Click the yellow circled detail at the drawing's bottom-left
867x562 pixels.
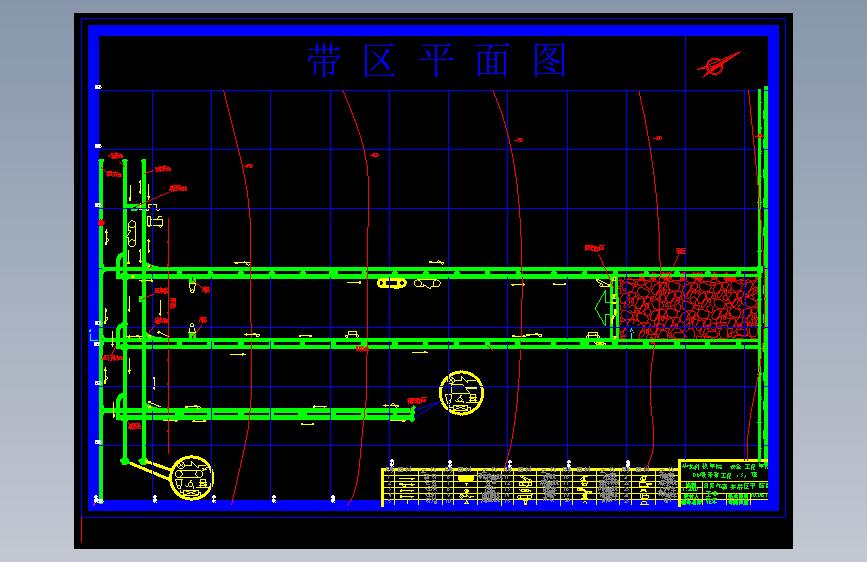(192, 478)
